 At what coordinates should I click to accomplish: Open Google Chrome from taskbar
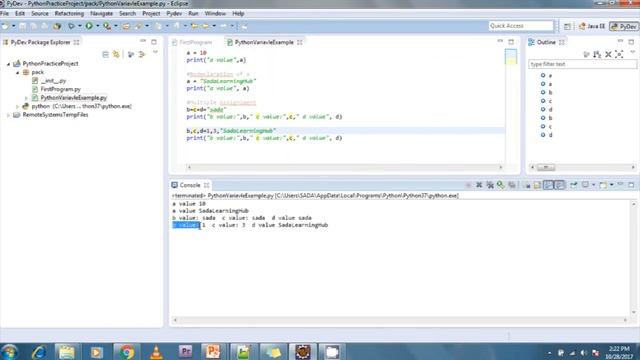click(x=127, y=352)
